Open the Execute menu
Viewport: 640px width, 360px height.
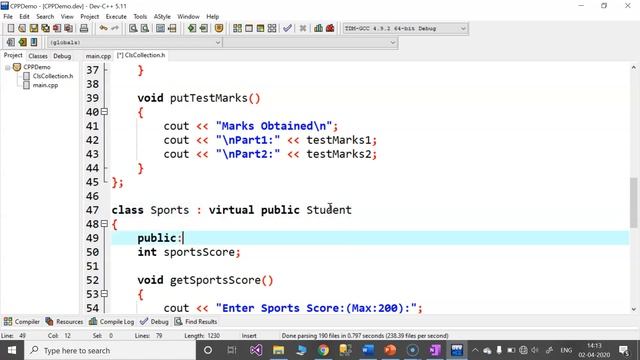pyautogui.click(x=116, y=17)
